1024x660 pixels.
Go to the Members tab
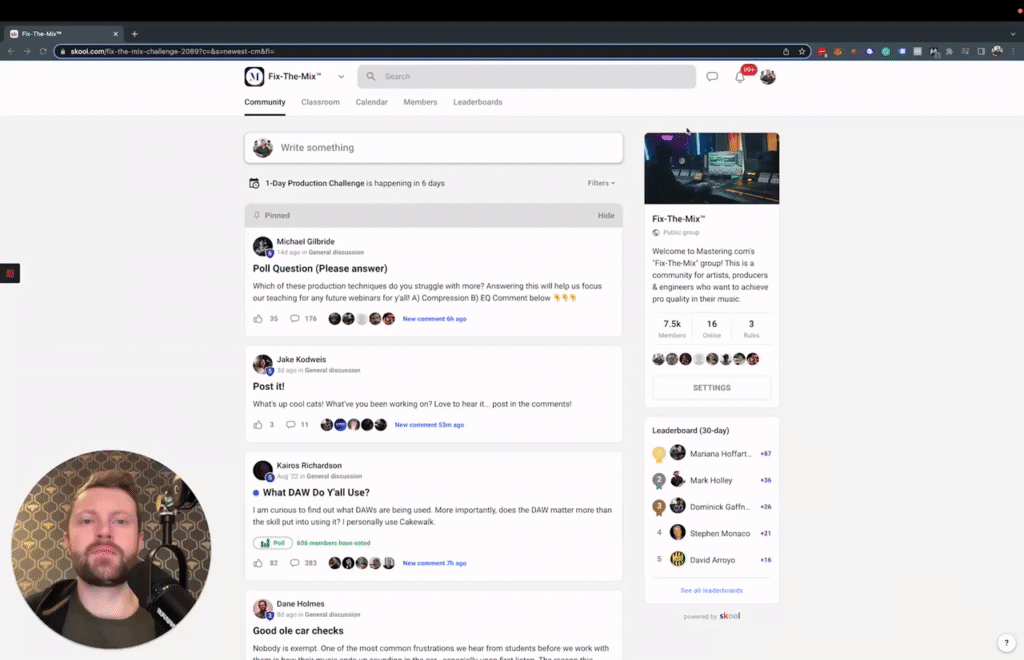tap(420, 102)
